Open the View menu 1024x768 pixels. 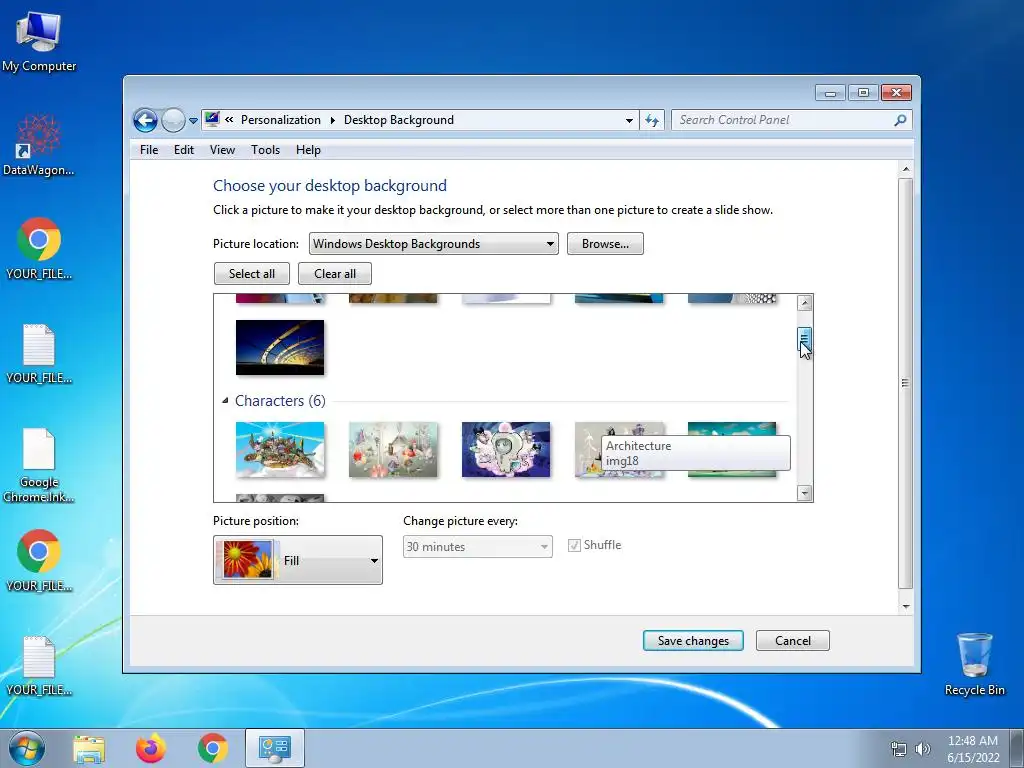pyautogui.click(x=222, y=150)
